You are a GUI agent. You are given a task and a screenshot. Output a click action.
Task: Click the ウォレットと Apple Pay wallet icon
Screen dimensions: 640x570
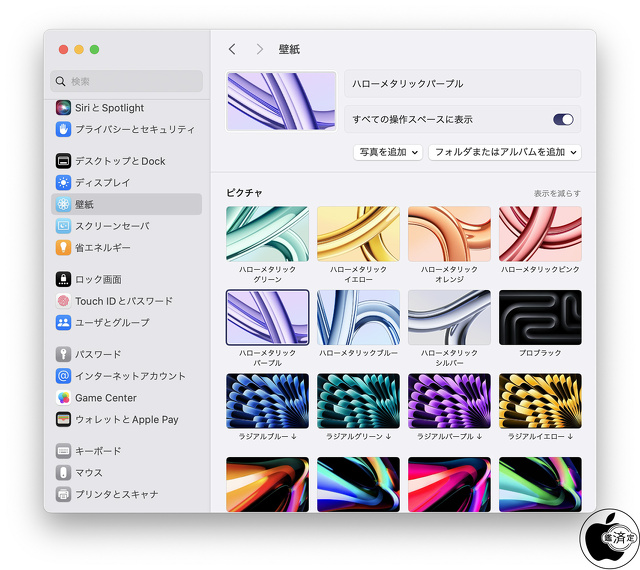tap(63, 419)
